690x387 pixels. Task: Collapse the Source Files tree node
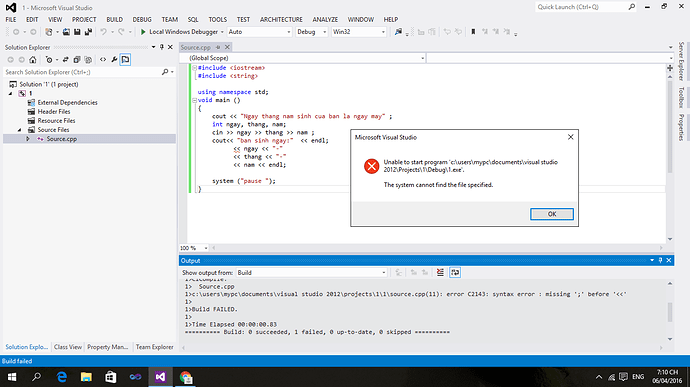click(19, 130)
